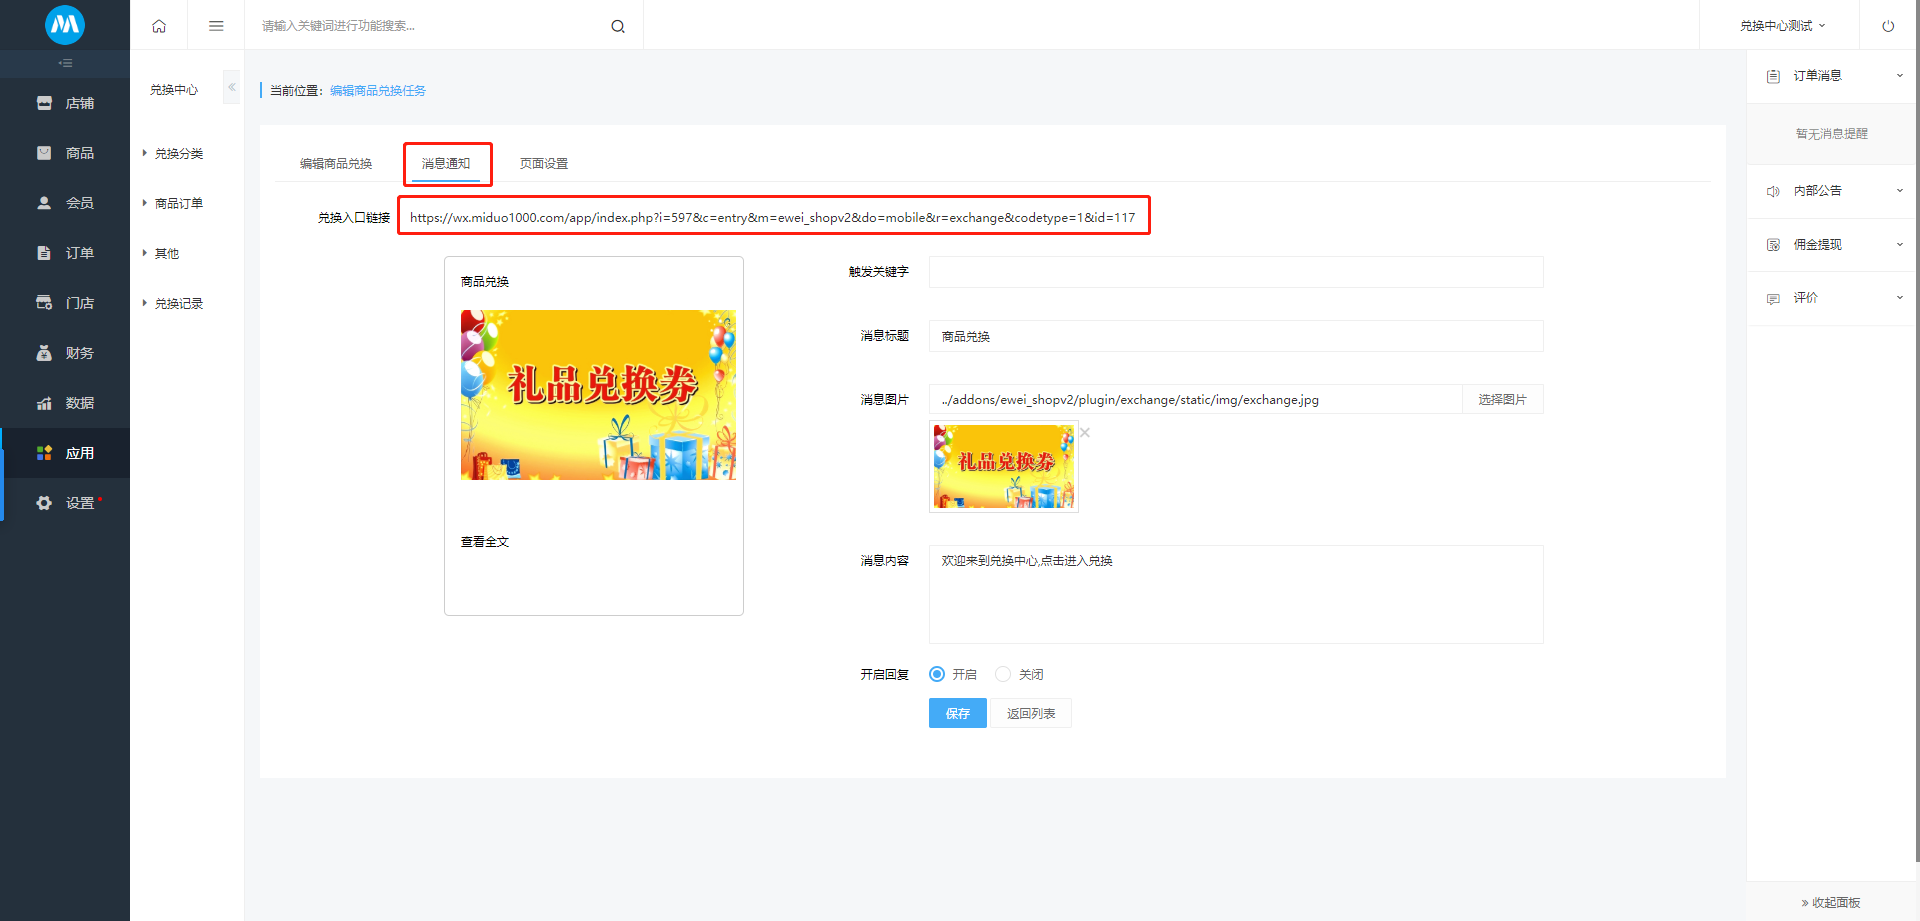Open 兑换中心测试 account dropdown
This screenshot has height=921, width=1920.
pyautogui.click(x=1782, y=26)
